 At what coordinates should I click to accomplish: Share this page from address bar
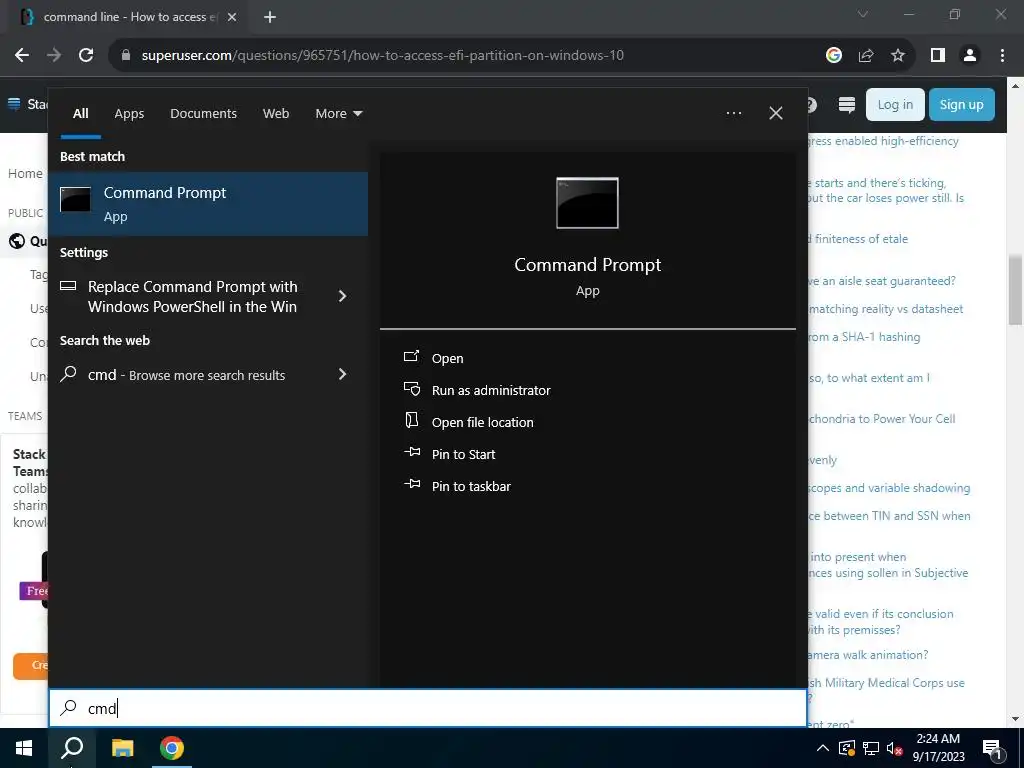point(866,56)
